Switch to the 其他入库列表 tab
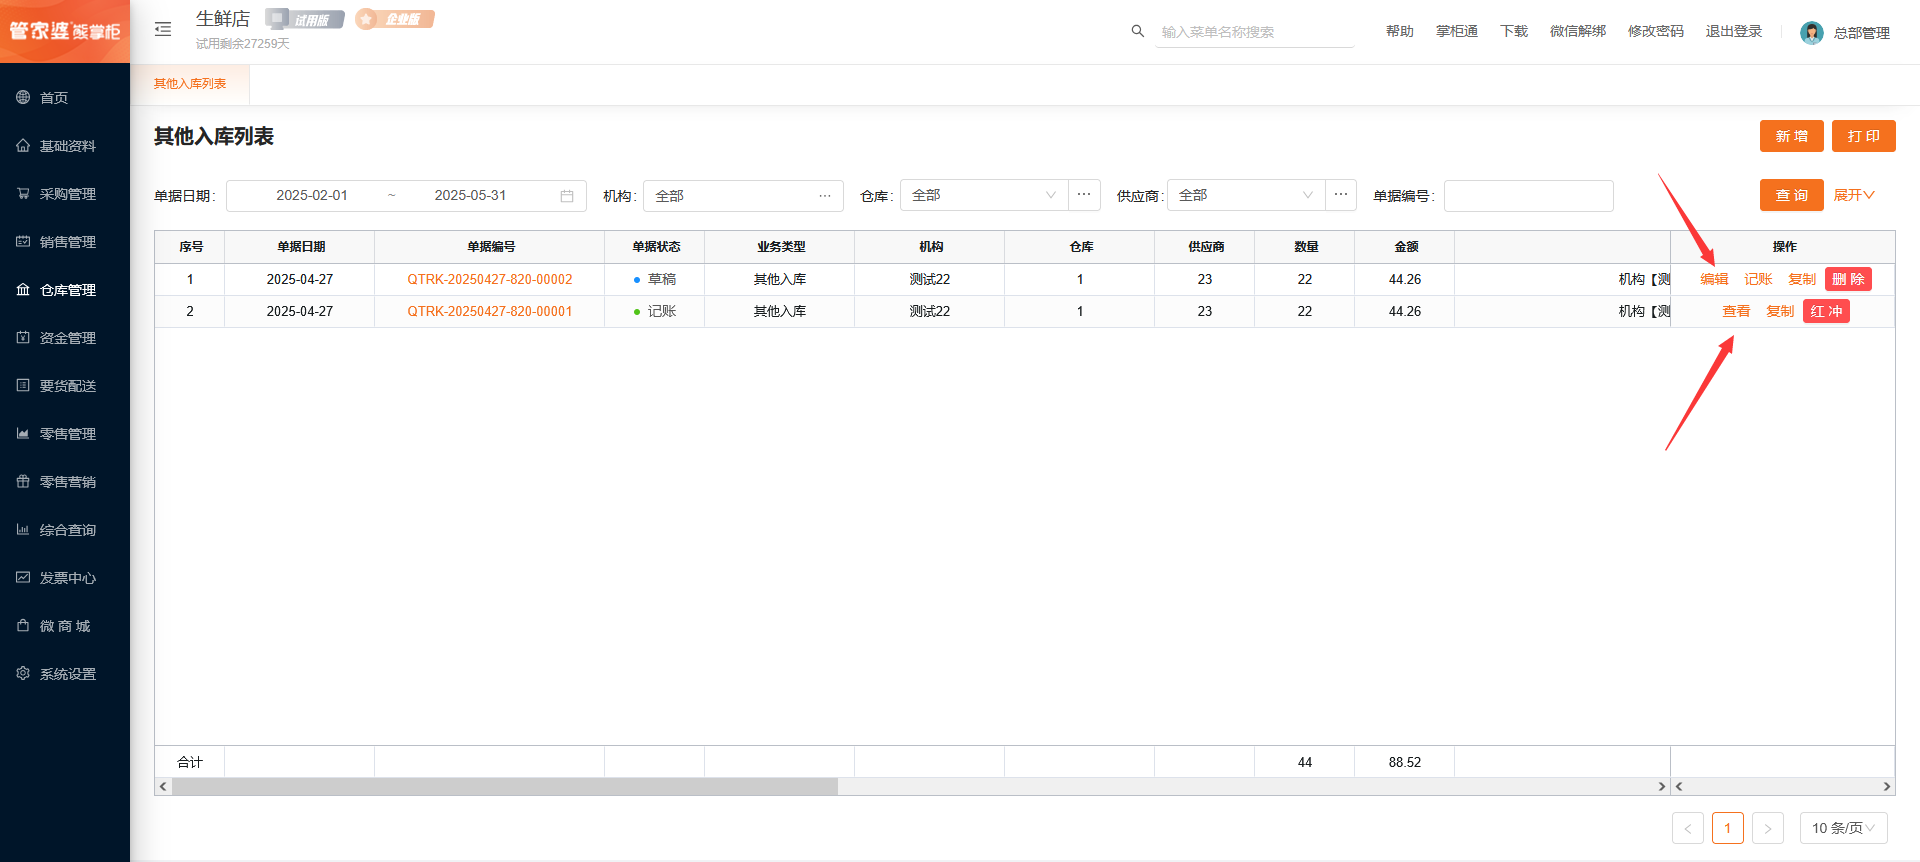Image resolution: width=1920 pixels, height=862 pixels. [190, 84]
